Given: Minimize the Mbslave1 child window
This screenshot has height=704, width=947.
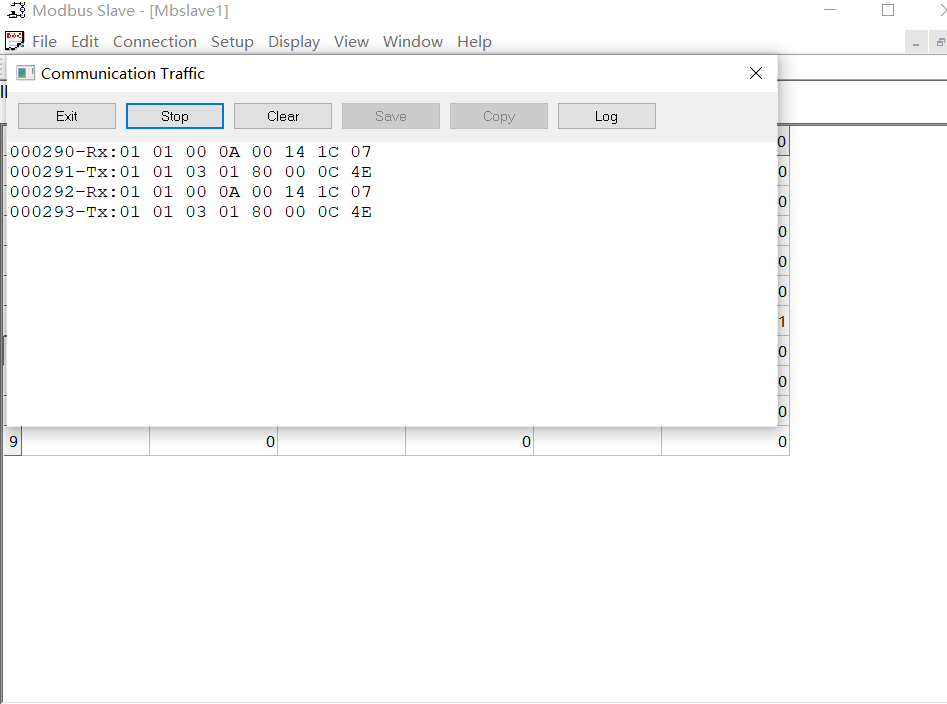Looking at the screenshot, I should (917, 42).
